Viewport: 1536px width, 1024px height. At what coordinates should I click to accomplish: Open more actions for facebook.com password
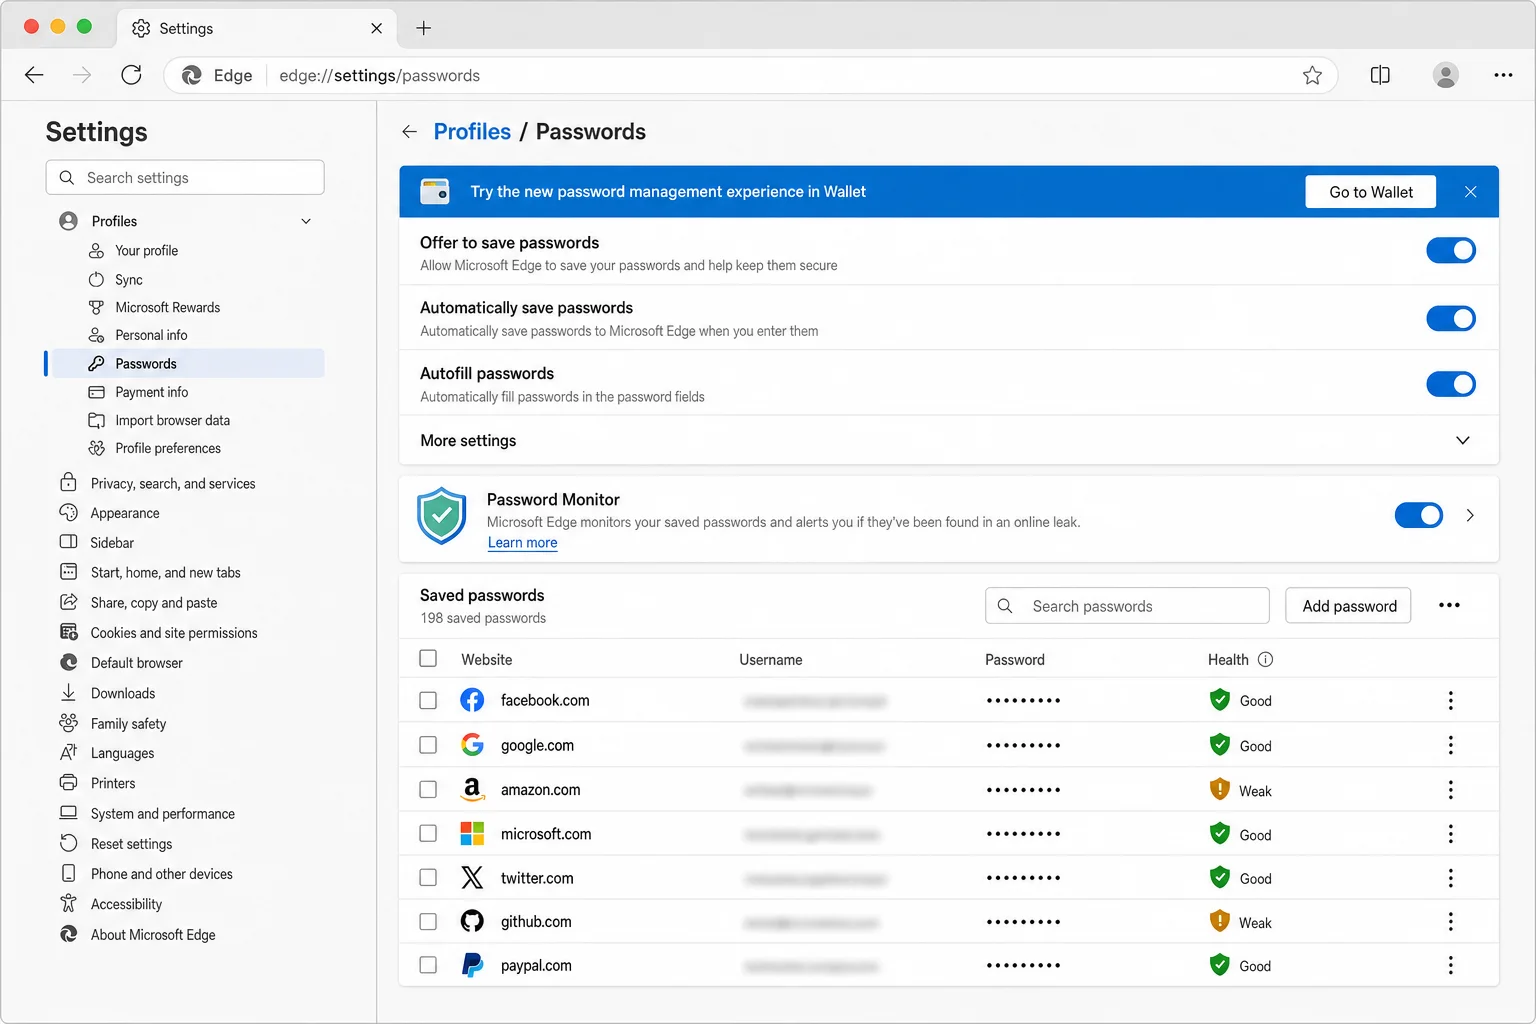pos(1450,701)
